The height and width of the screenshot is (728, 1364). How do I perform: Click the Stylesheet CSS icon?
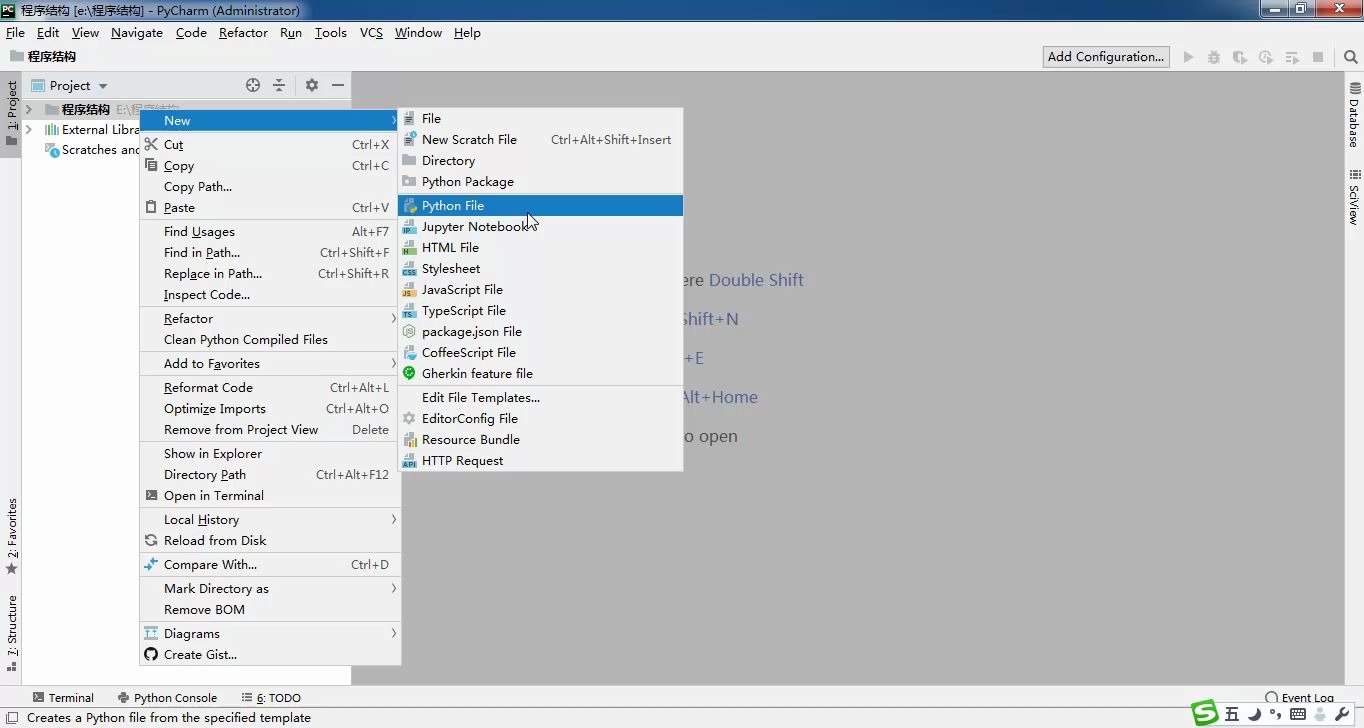[409, 268]
